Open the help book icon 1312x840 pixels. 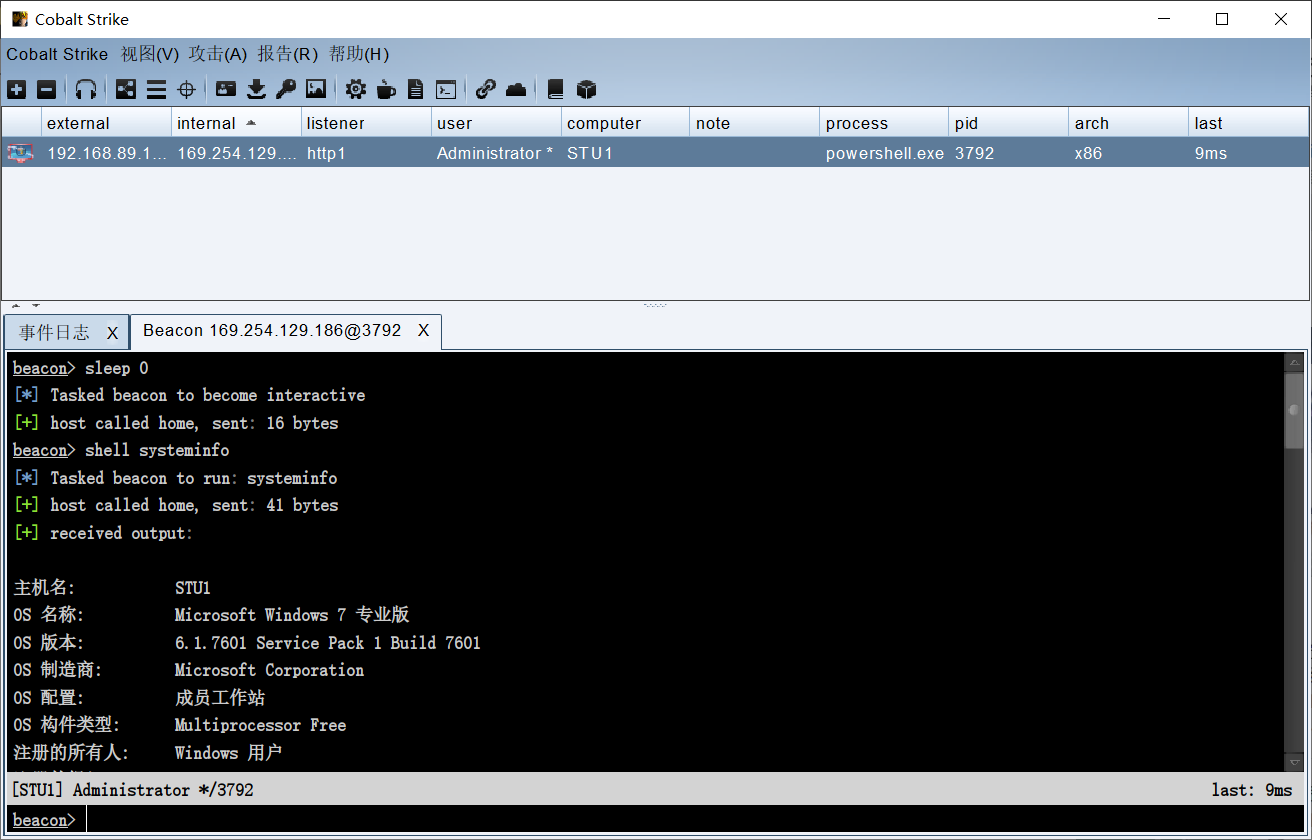pos(556,89)
